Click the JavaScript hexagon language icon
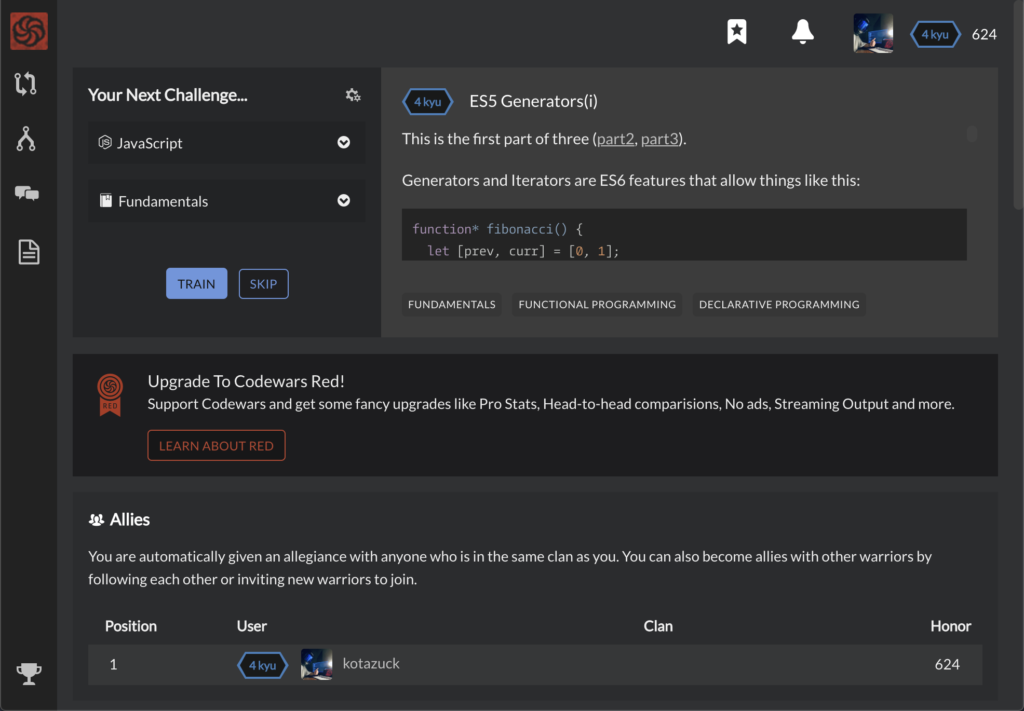 pyautogui.click(x=105, y=142)
